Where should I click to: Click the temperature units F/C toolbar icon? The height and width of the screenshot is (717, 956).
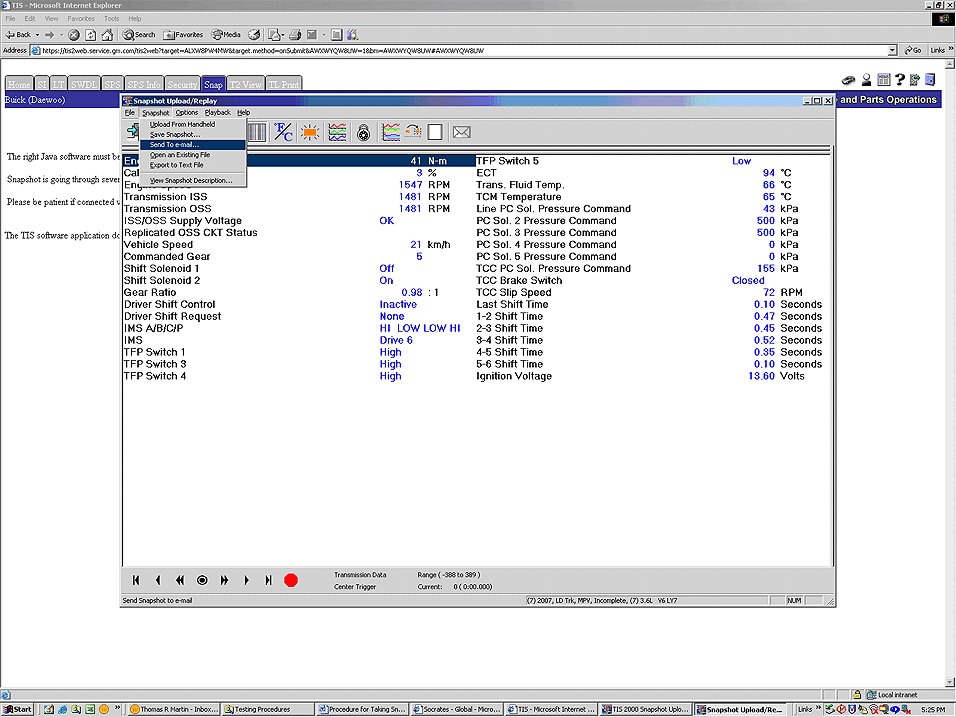[x=284, y=132]
